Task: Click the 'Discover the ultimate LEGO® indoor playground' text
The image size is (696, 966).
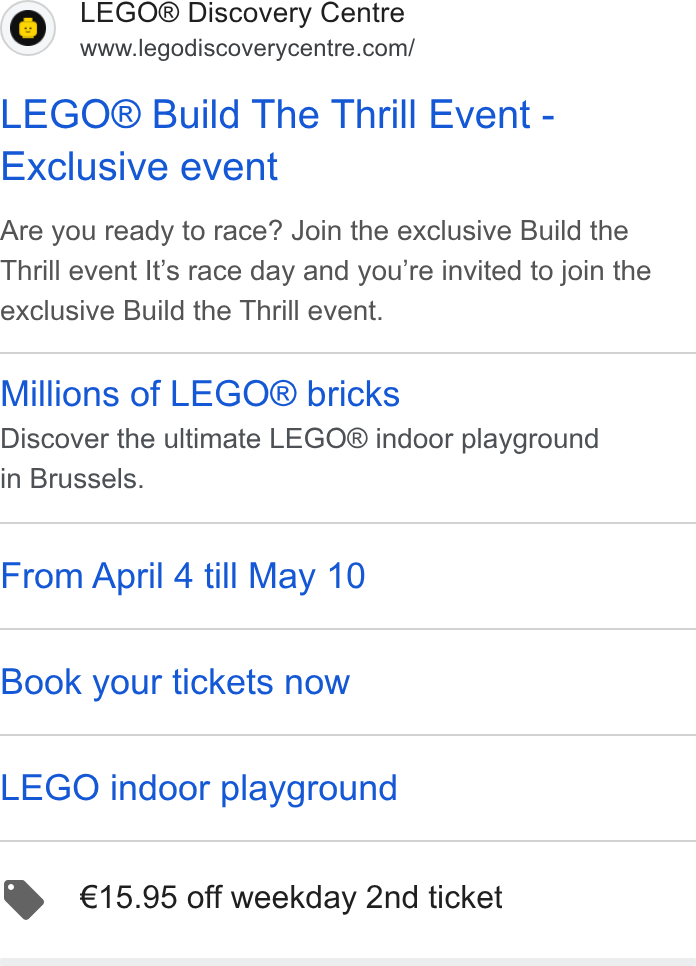Action: [299, 439]
